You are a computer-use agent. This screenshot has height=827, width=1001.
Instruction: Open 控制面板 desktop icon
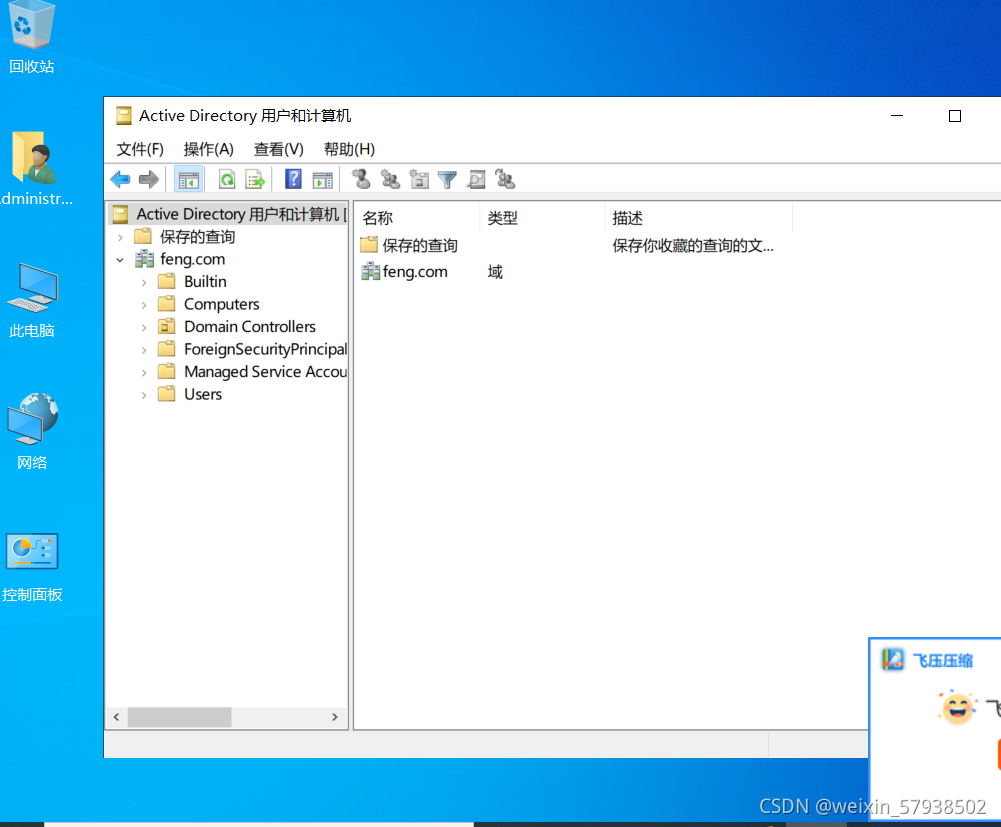click(32, 567)
